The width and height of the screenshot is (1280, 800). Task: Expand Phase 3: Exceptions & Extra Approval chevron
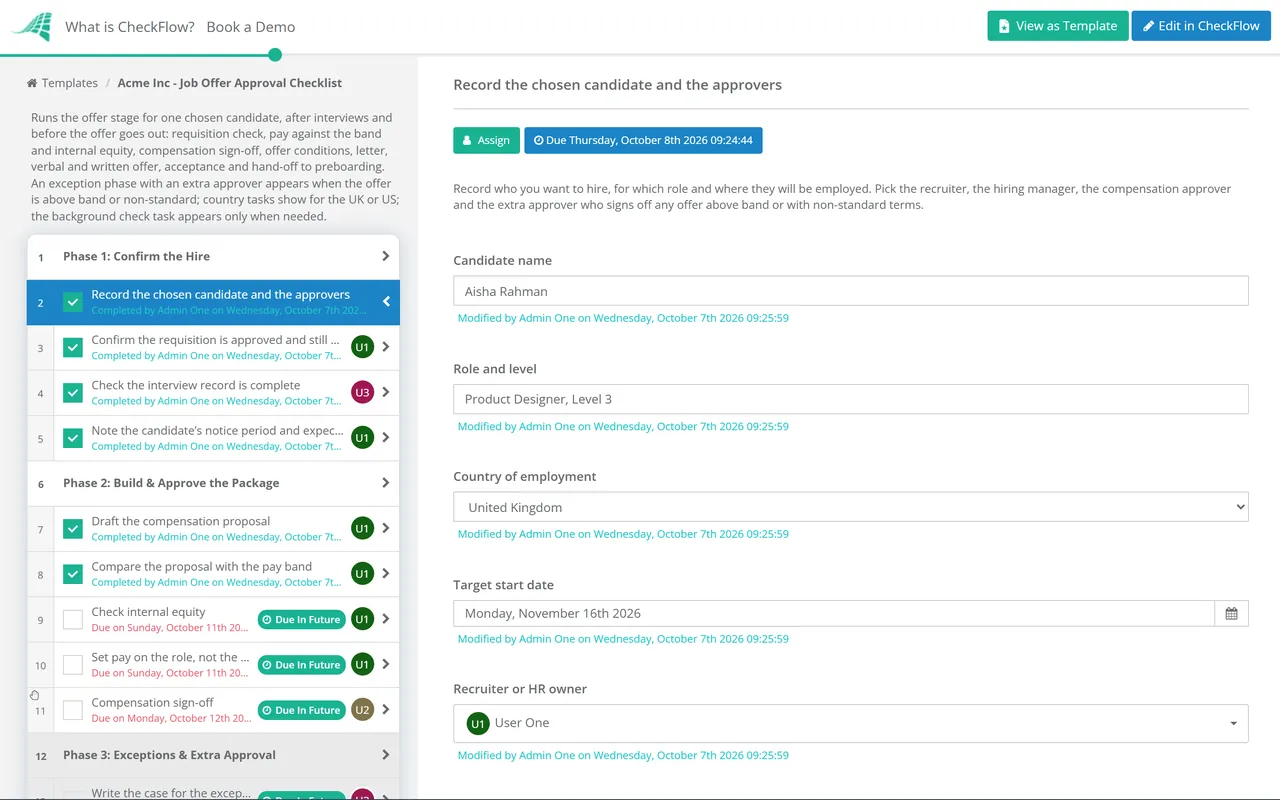coord(386,755)
